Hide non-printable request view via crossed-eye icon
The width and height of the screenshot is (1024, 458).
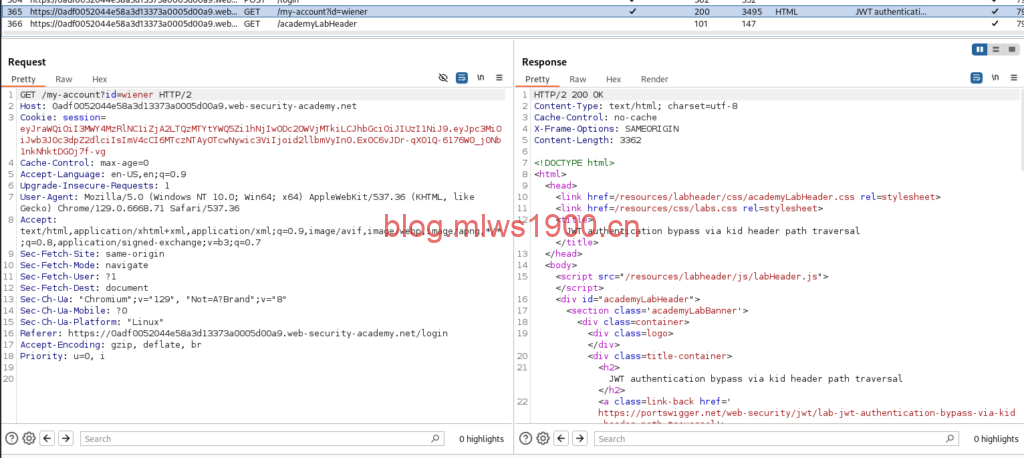click(x=443, y=78)
